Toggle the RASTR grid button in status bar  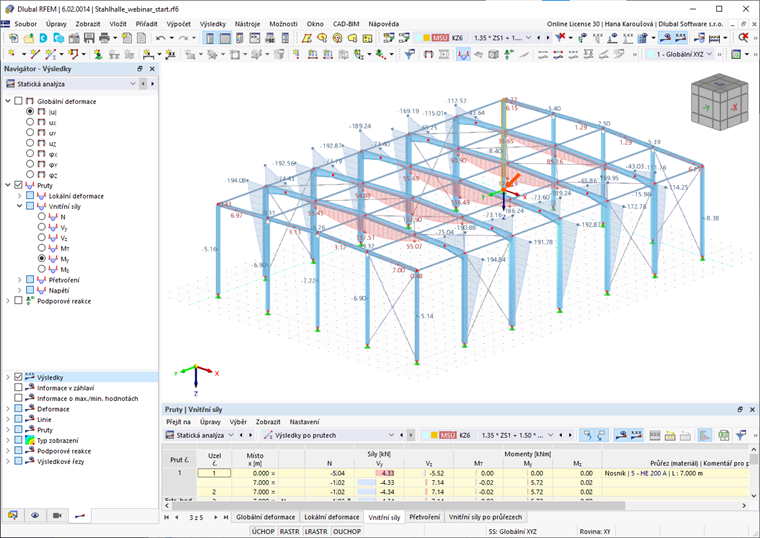click(289, 532)
